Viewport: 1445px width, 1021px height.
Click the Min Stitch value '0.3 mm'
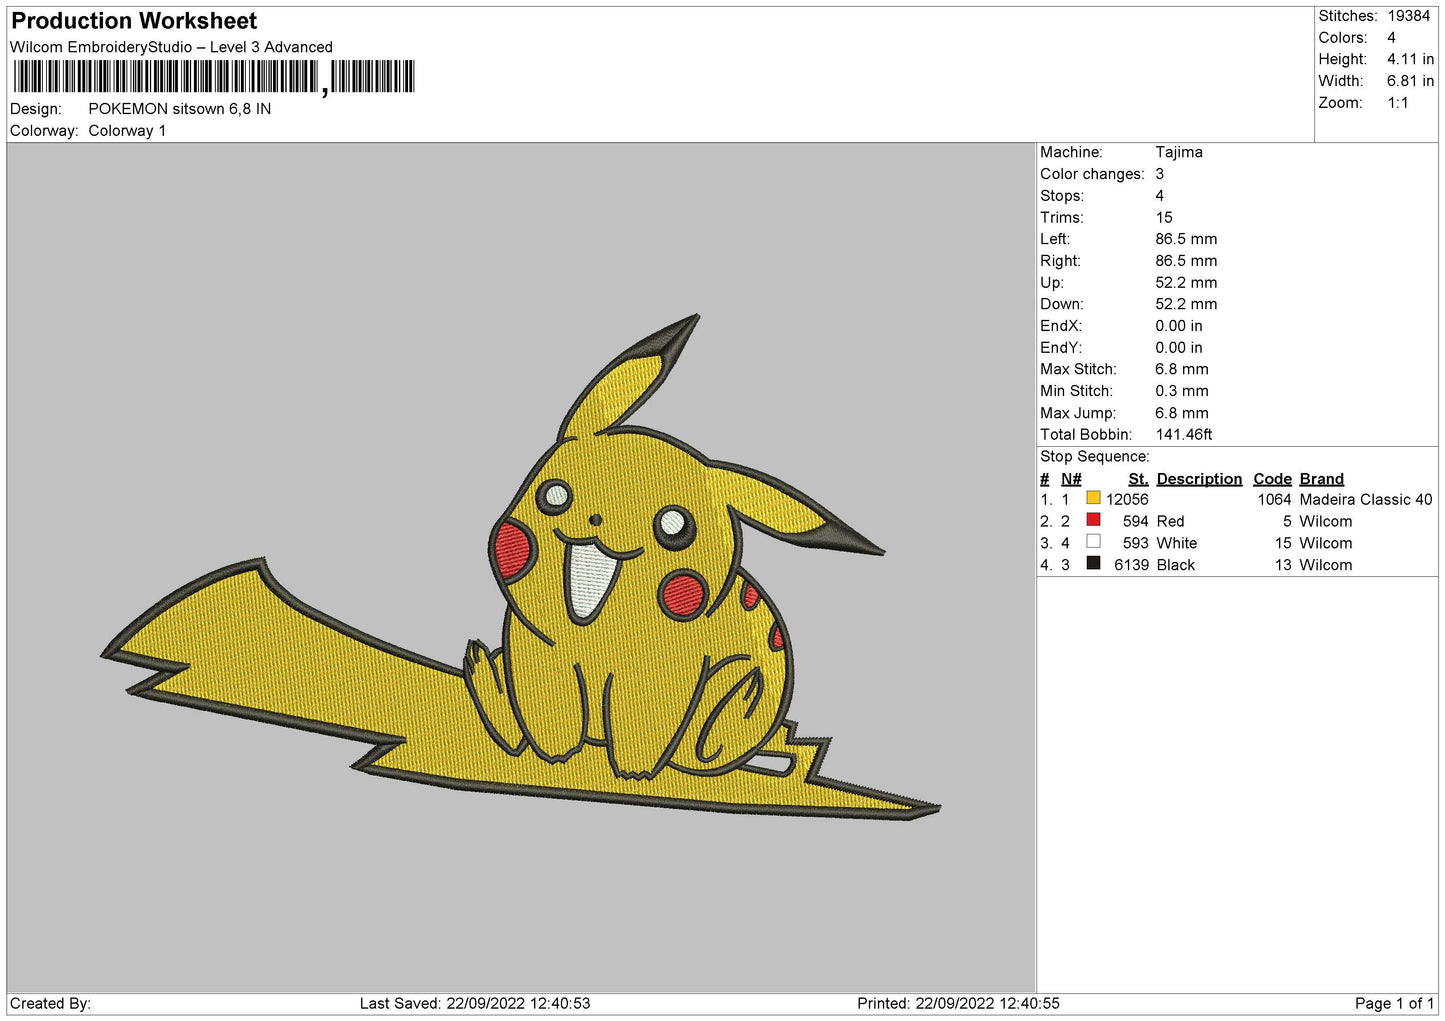pyautogui.click(x=1182, y=391)
